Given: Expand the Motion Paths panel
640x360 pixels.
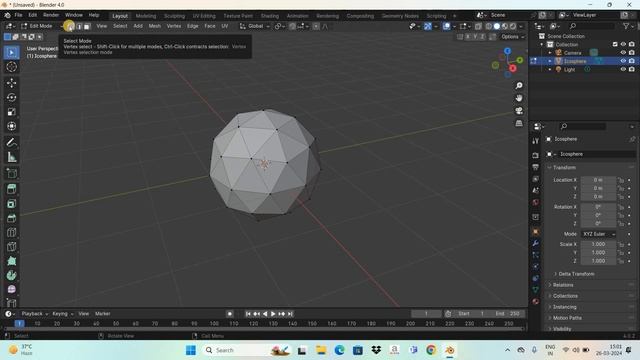Looking at the screenshot, I should [x=567, y=318].
